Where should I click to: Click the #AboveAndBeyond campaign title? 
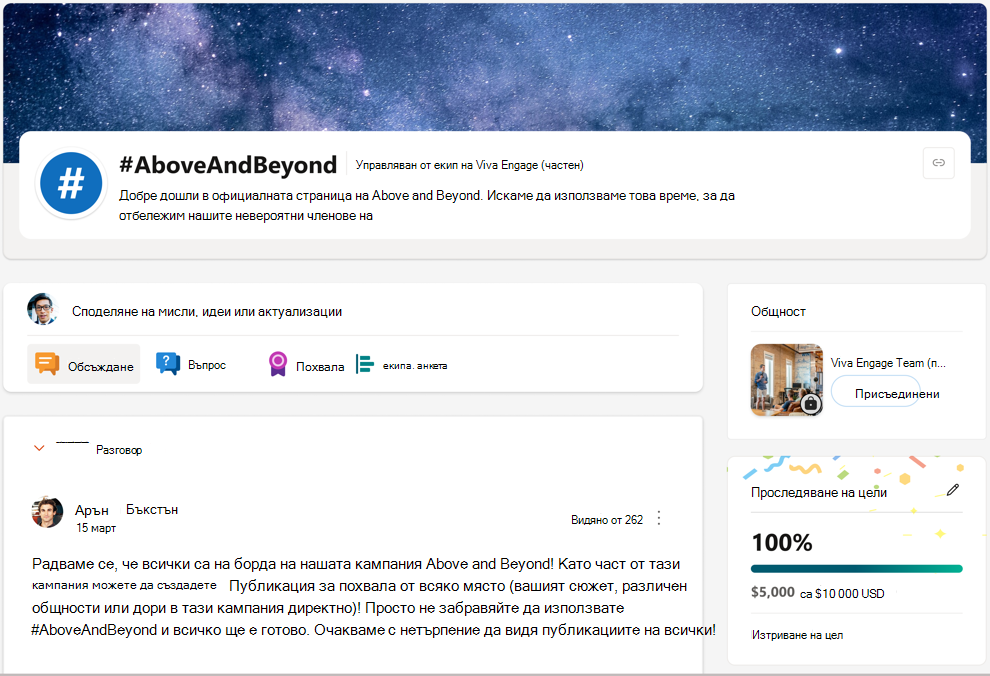point(228,165)
